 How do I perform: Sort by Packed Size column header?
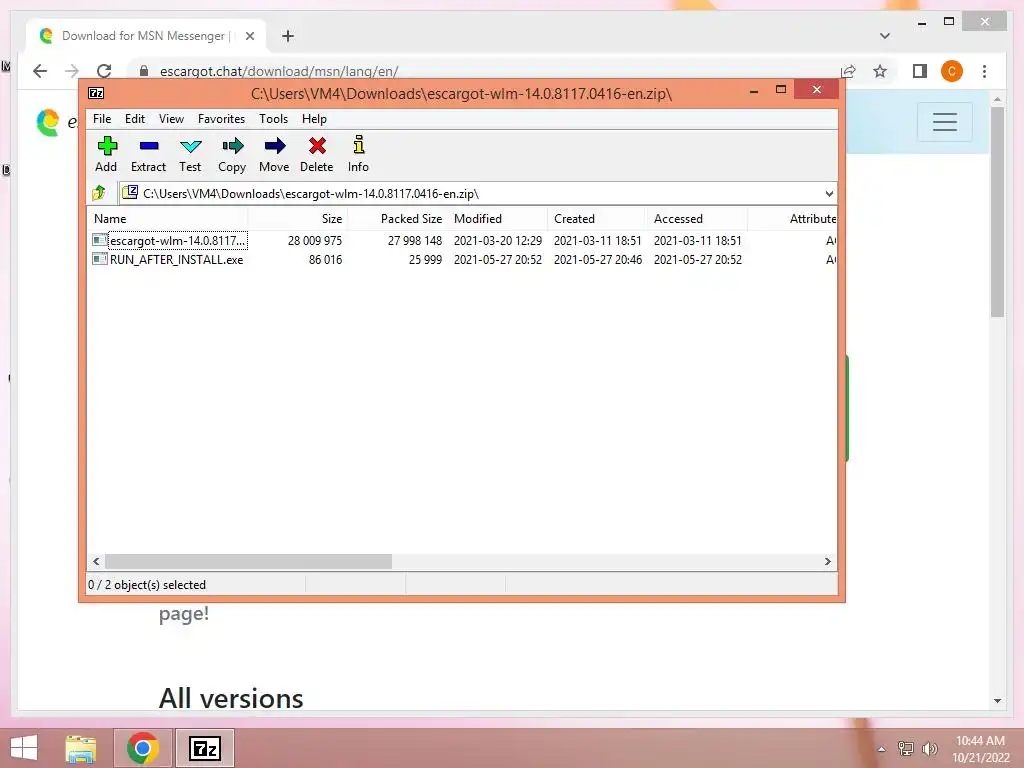click(x=397, y=219)
